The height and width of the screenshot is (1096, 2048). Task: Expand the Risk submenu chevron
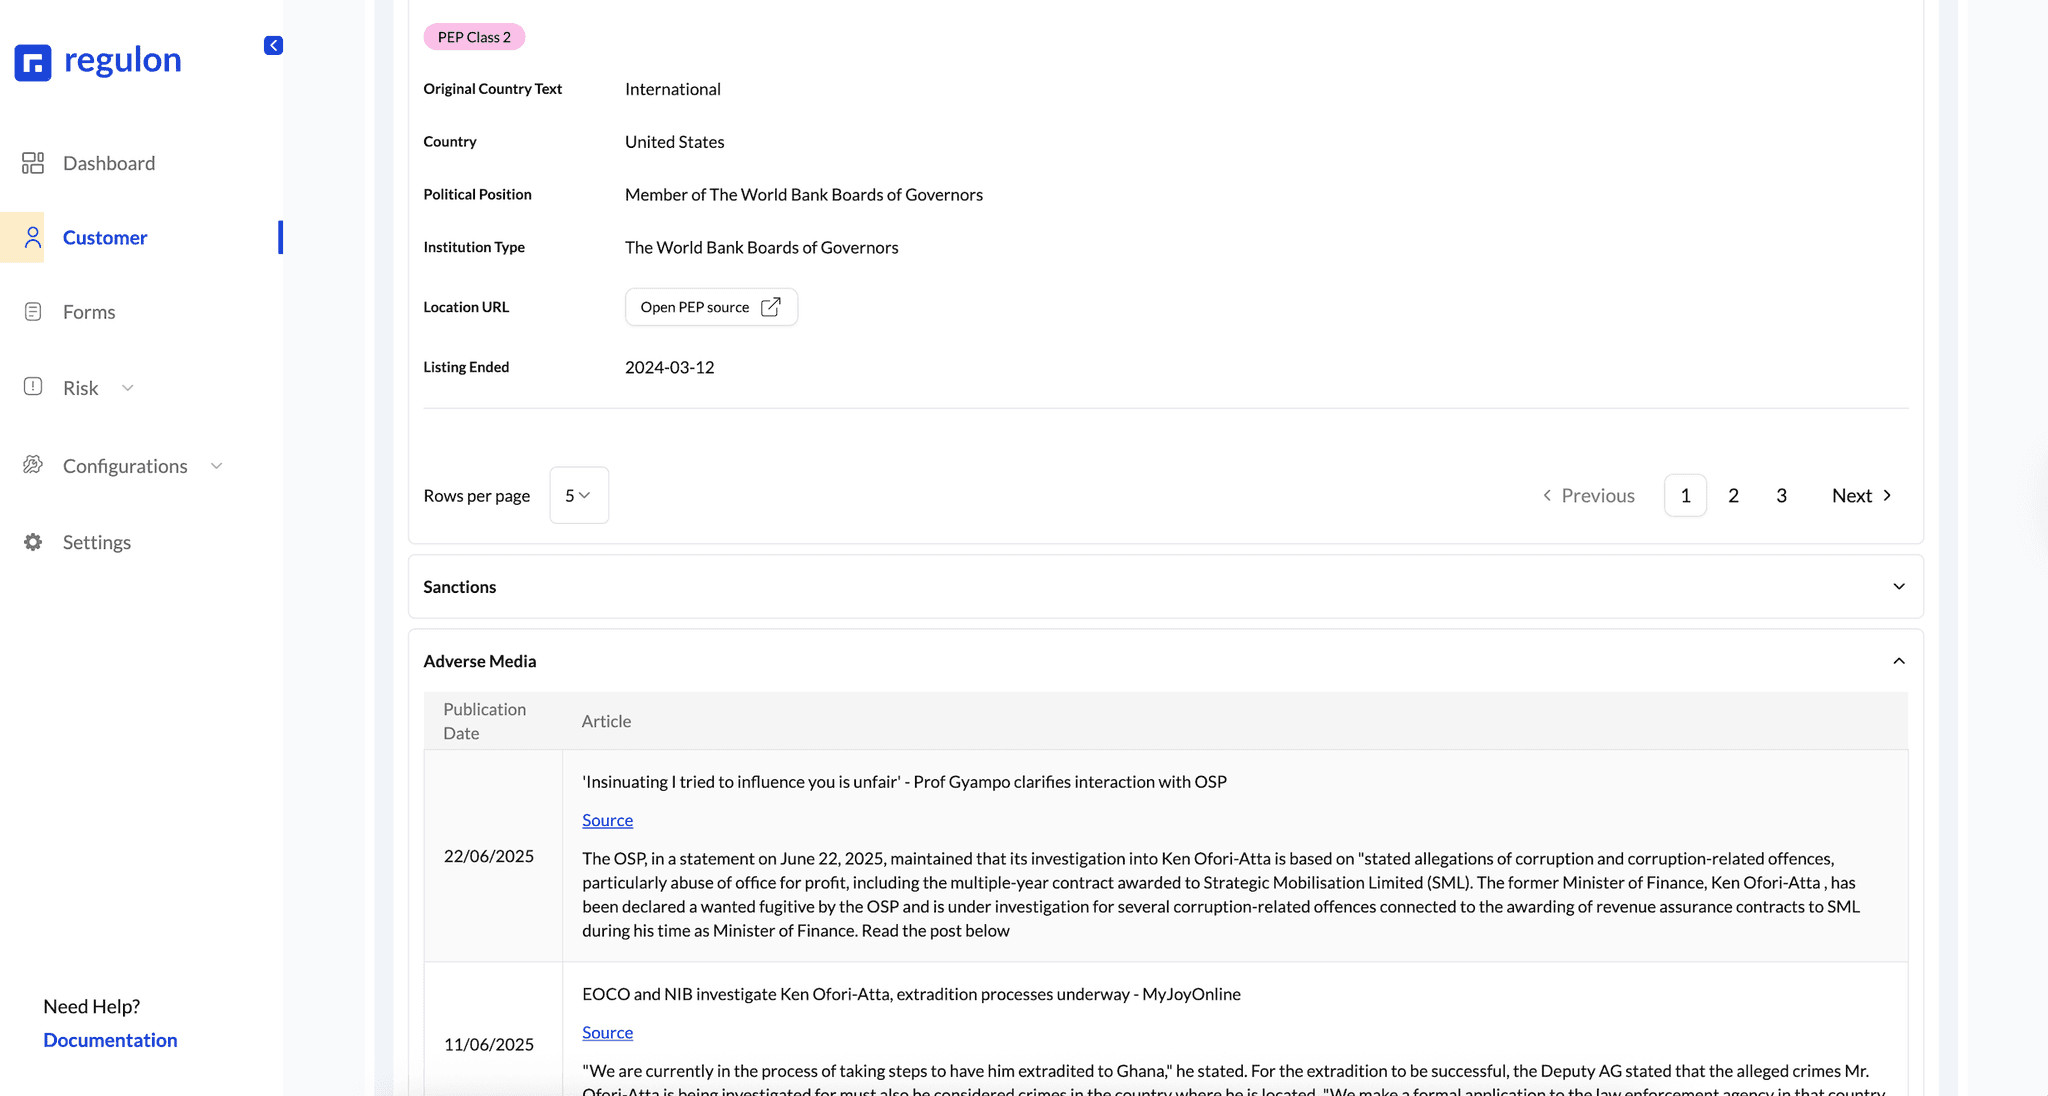coord(127,388)
